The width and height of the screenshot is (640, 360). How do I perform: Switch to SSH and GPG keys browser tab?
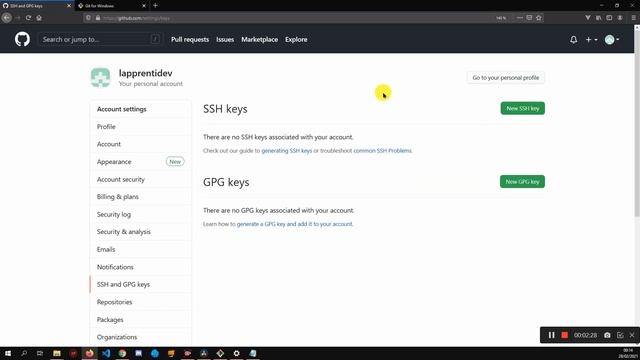coord(36,6)
